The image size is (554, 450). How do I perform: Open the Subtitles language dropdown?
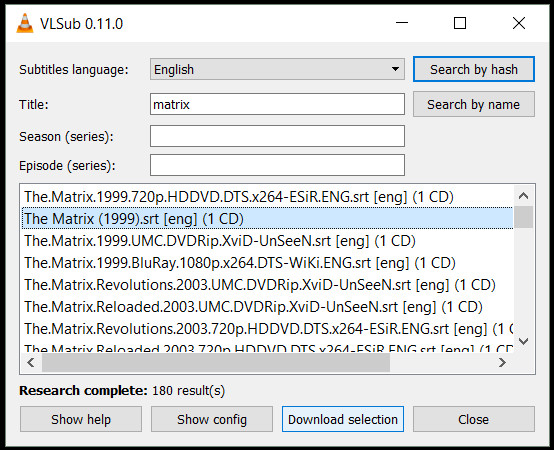(x=277, y=69)
